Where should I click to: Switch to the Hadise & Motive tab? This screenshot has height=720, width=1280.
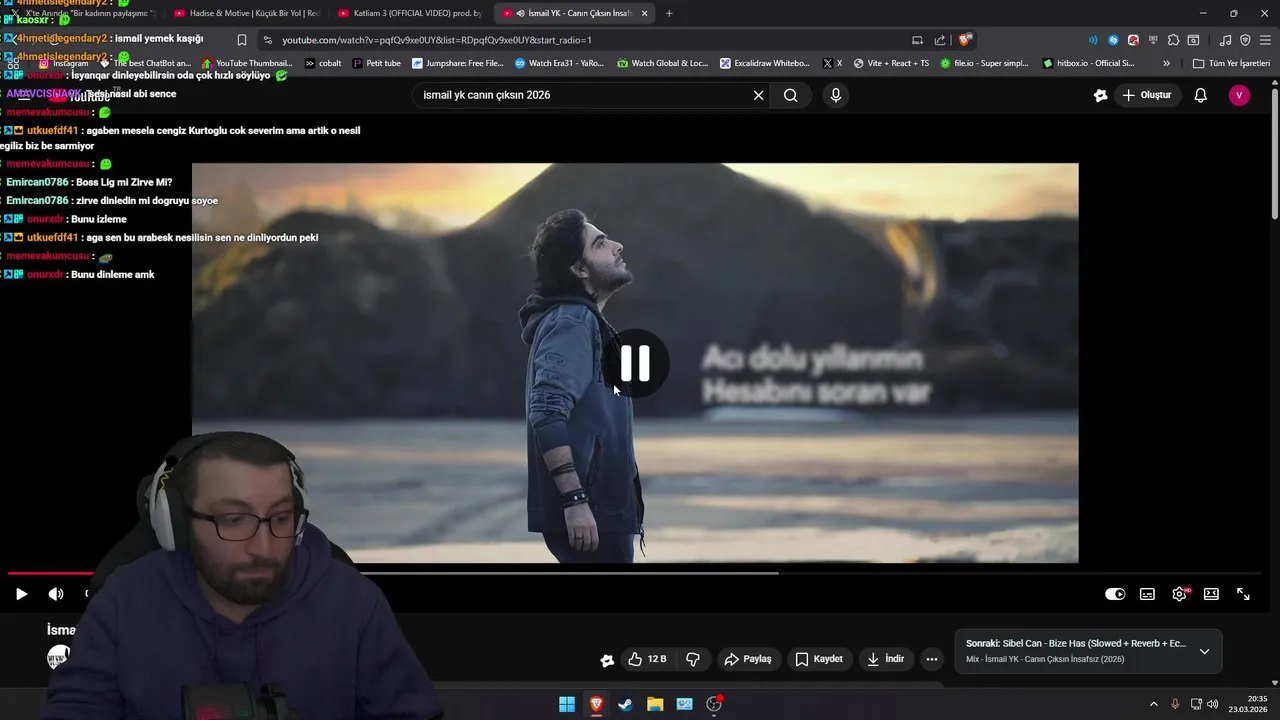pos(245,13)
